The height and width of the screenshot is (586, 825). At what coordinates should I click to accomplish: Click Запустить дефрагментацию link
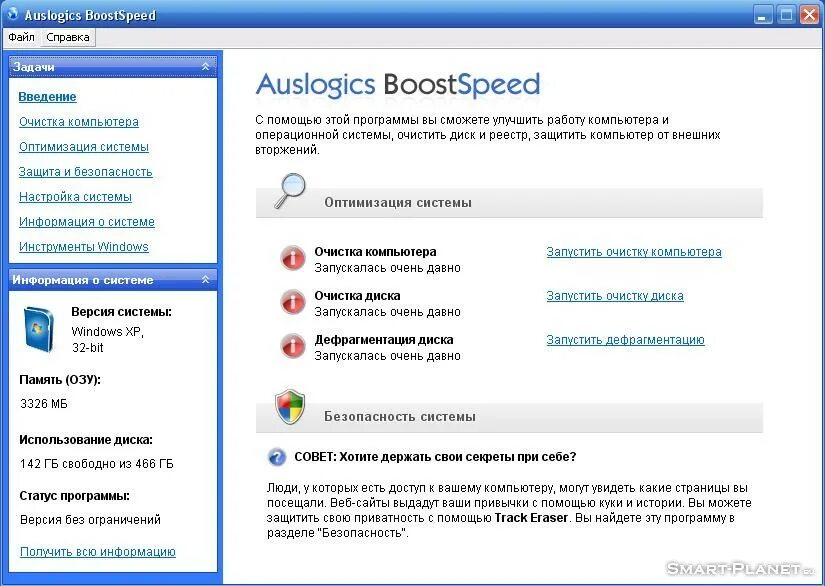[625, 340]
